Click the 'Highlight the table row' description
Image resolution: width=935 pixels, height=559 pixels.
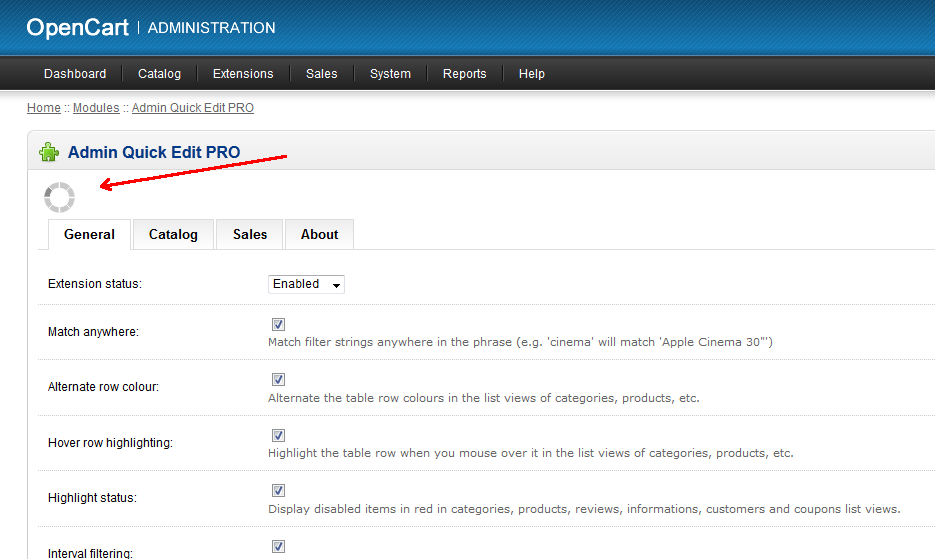click(531, 453)
